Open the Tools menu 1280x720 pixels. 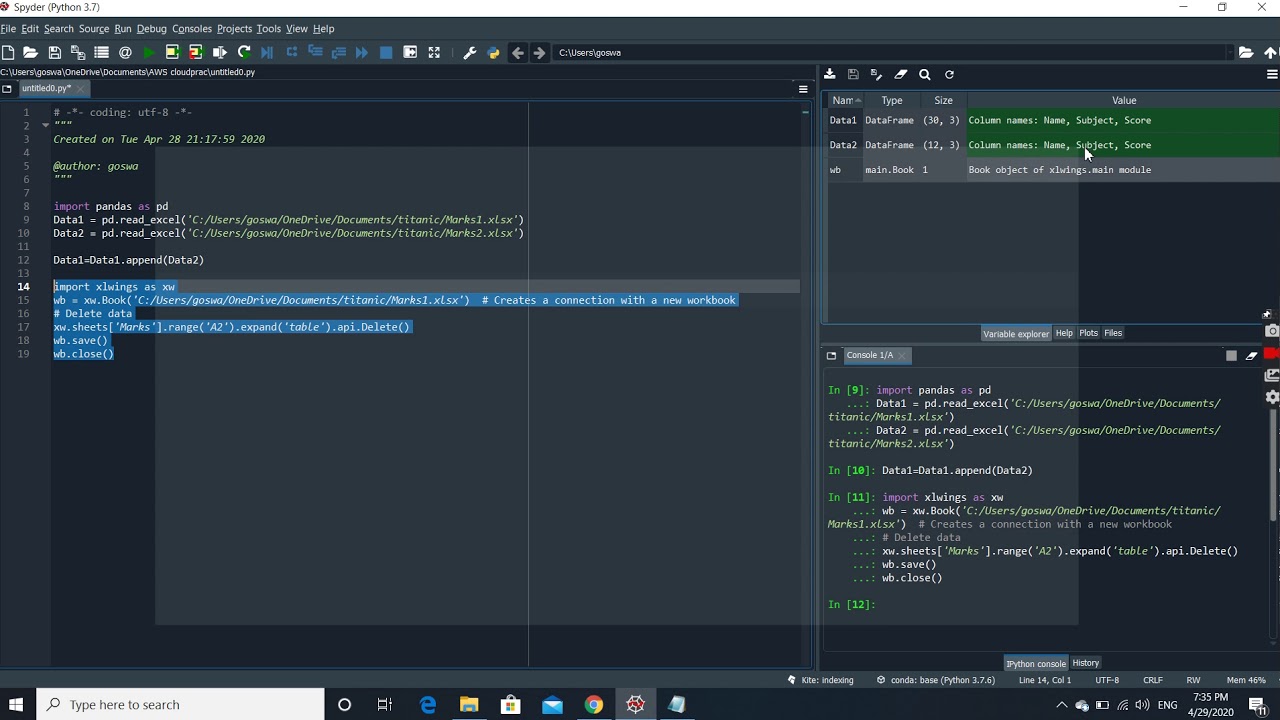pos(268,29)
